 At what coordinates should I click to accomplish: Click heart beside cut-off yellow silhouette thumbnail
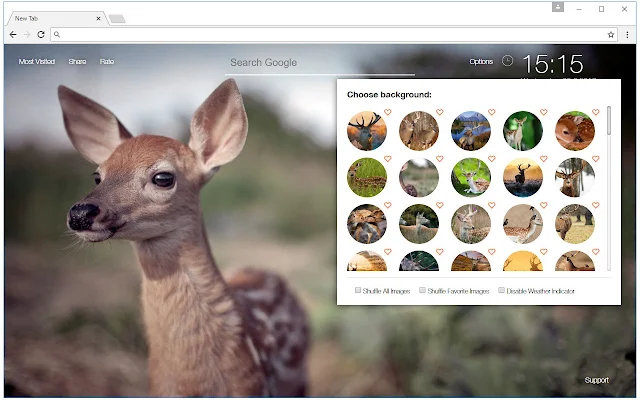coord(544,251)
